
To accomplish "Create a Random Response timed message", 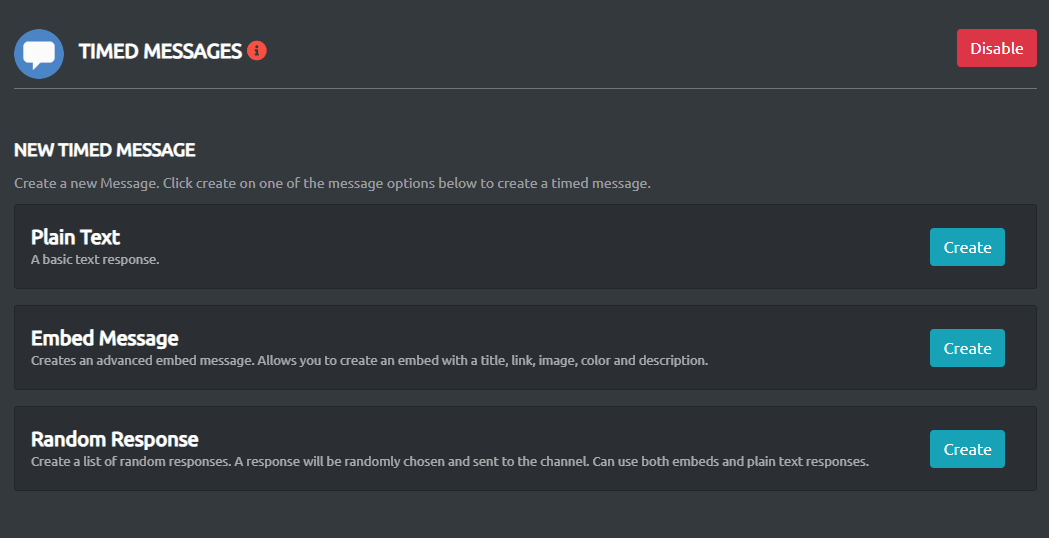I will 966,449.
